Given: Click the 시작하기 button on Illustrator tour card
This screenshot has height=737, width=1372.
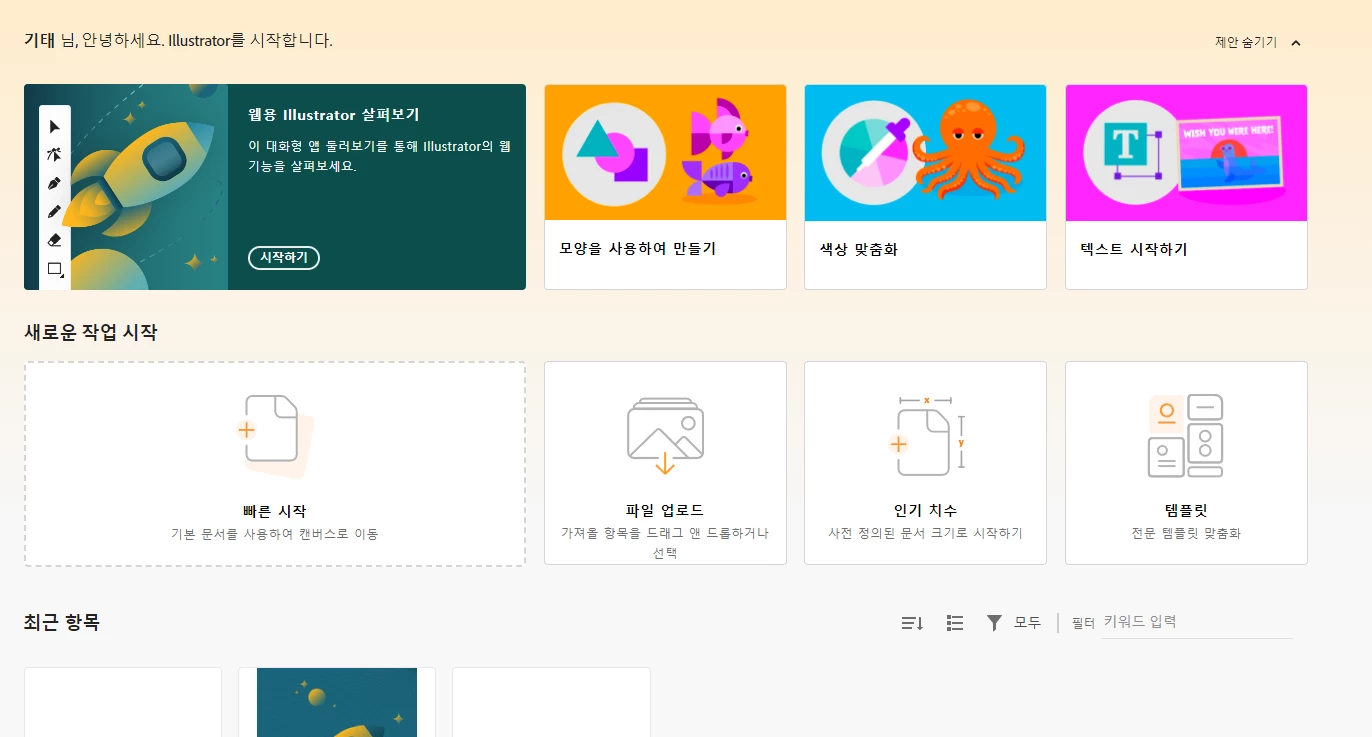Looking at the screenshot, I should 284,258.
